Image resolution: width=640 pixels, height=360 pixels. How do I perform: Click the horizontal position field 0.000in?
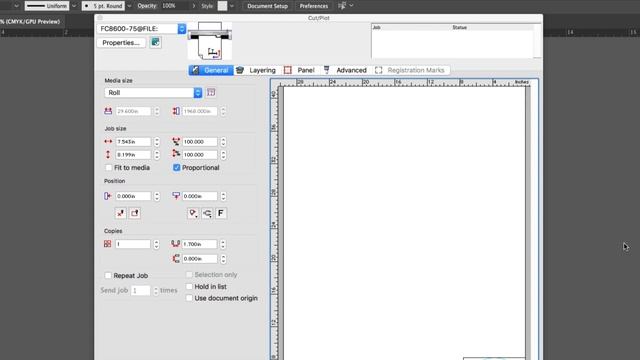pos(133,196)
